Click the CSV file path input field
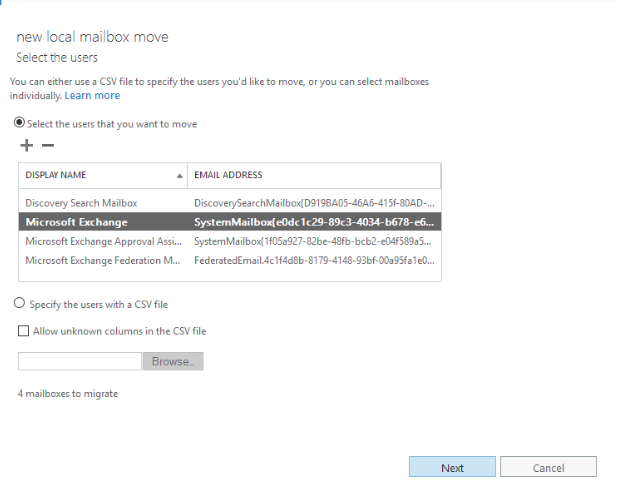 pos(80,361)
